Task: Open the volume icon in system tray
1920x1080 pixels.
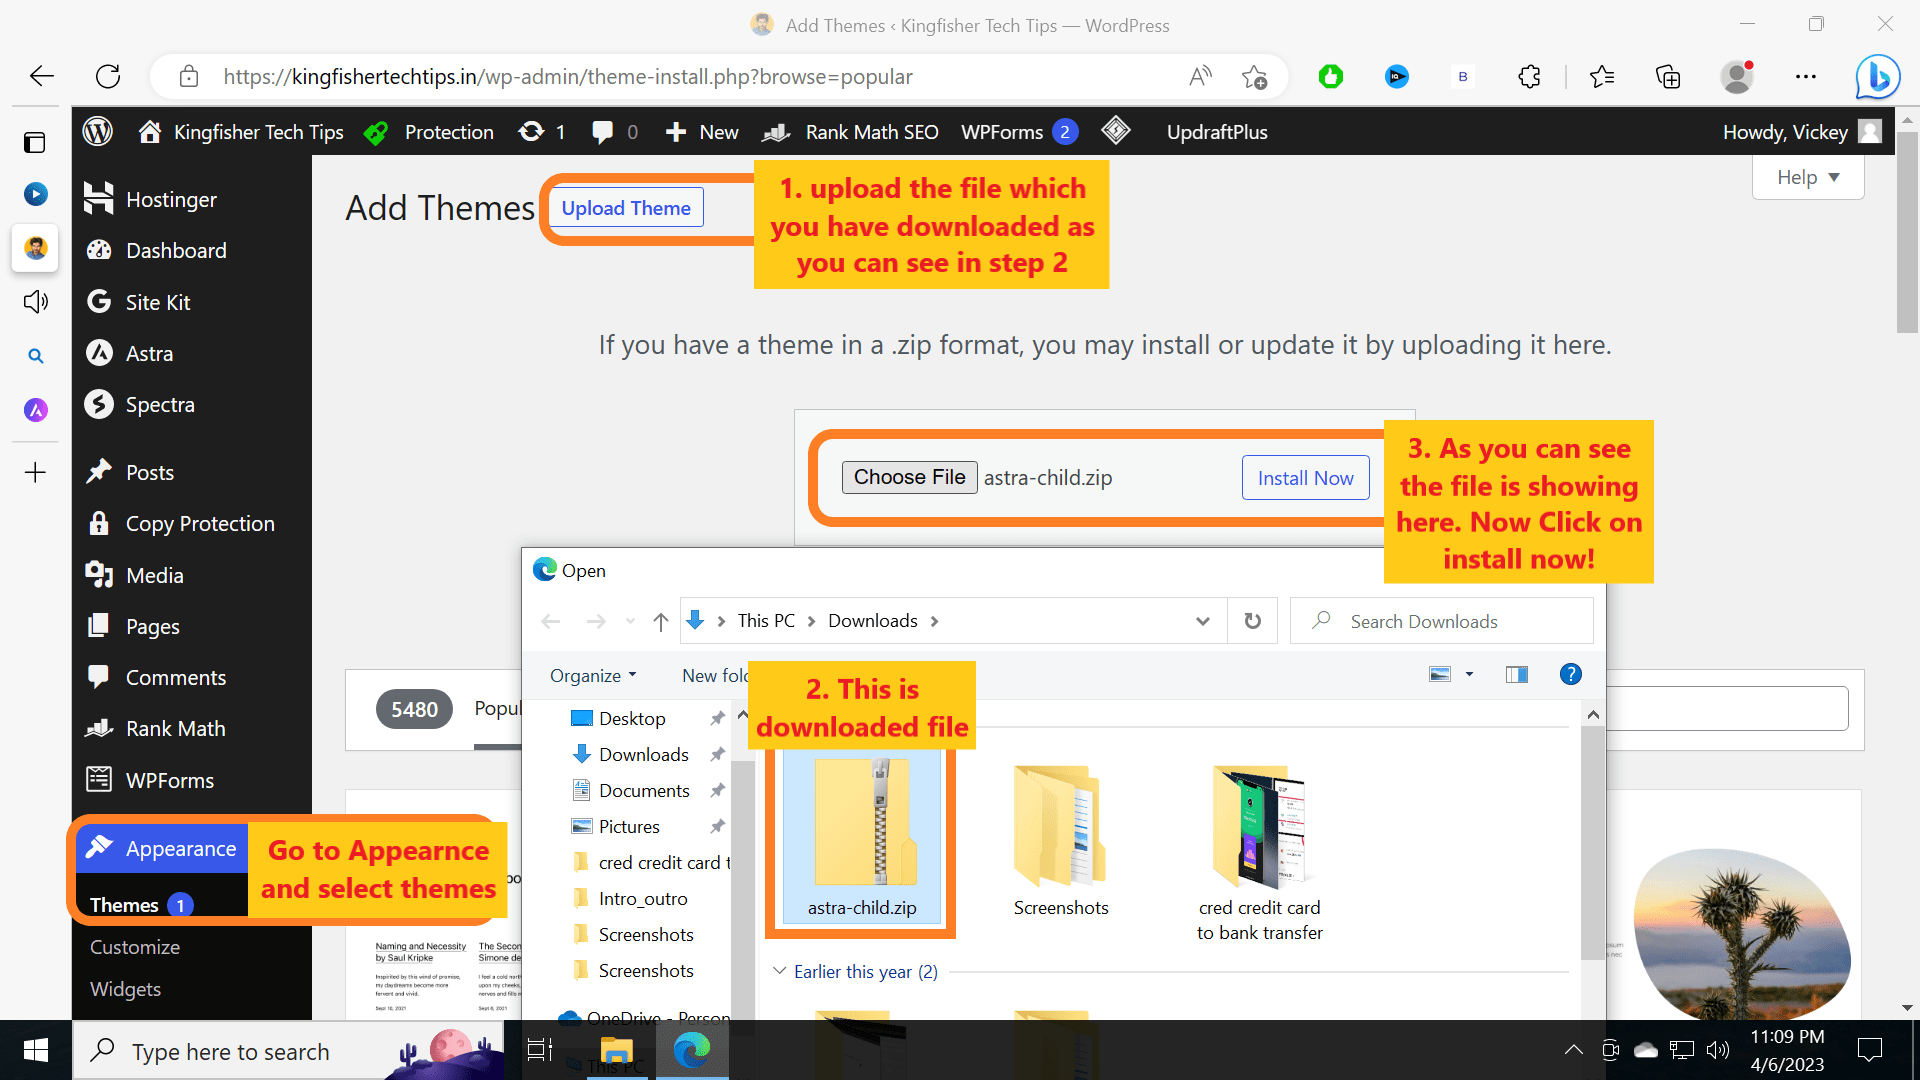Action: coord(1718,1050)
